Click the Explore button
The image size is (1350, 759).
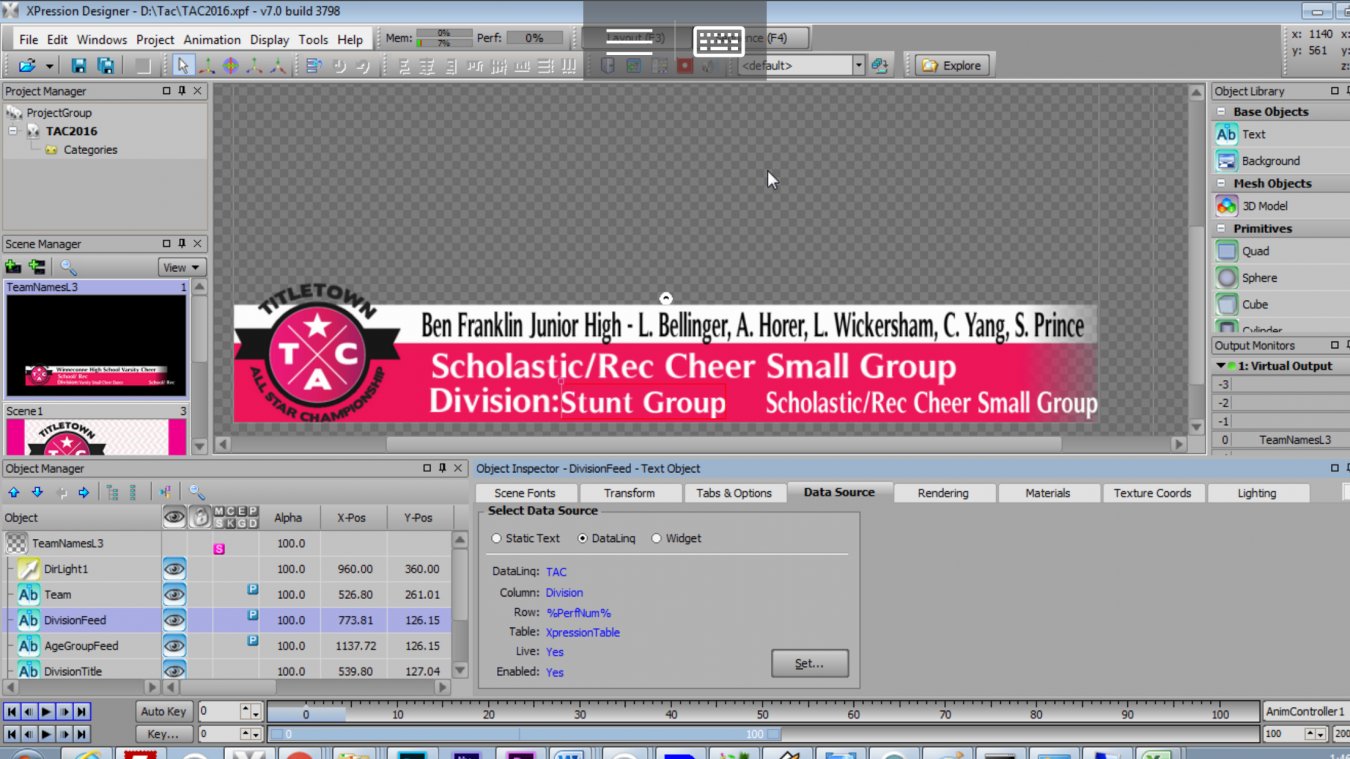(x=953, y=66)
